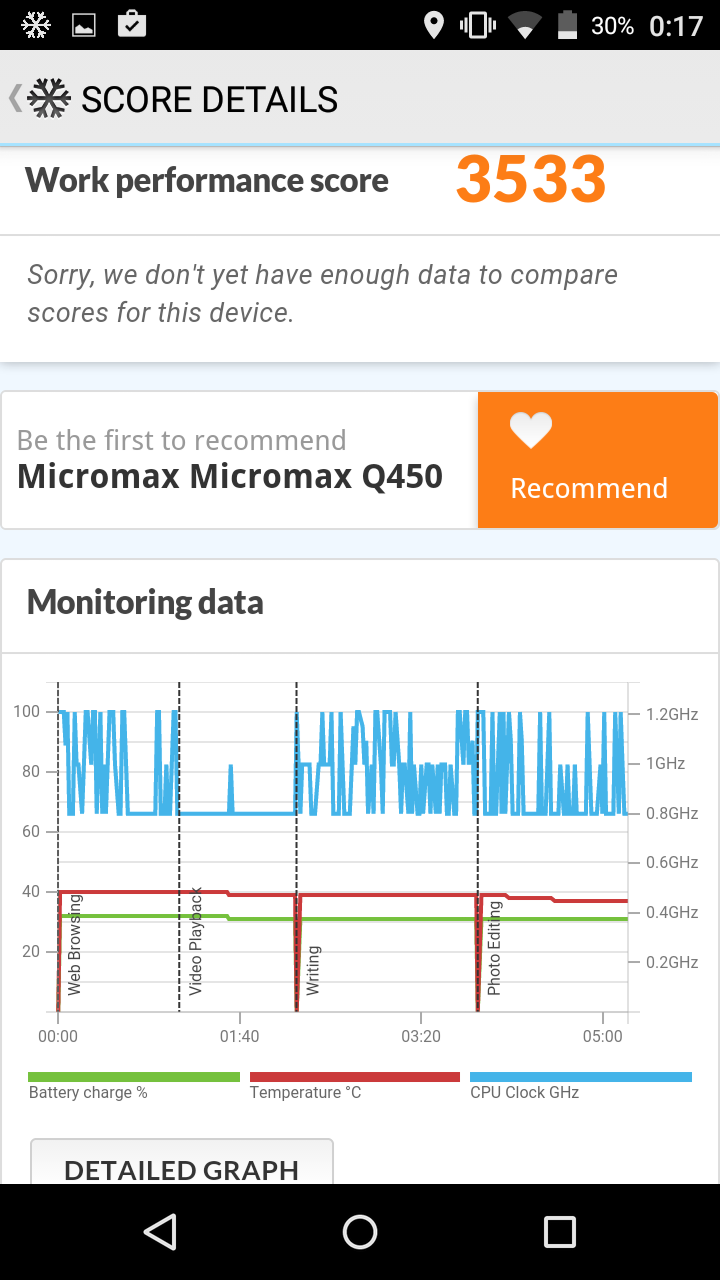Tap the clipboard-check notification icon
Image resolution: width=720 pixels, height=1280 pixels.
point(132,24)
